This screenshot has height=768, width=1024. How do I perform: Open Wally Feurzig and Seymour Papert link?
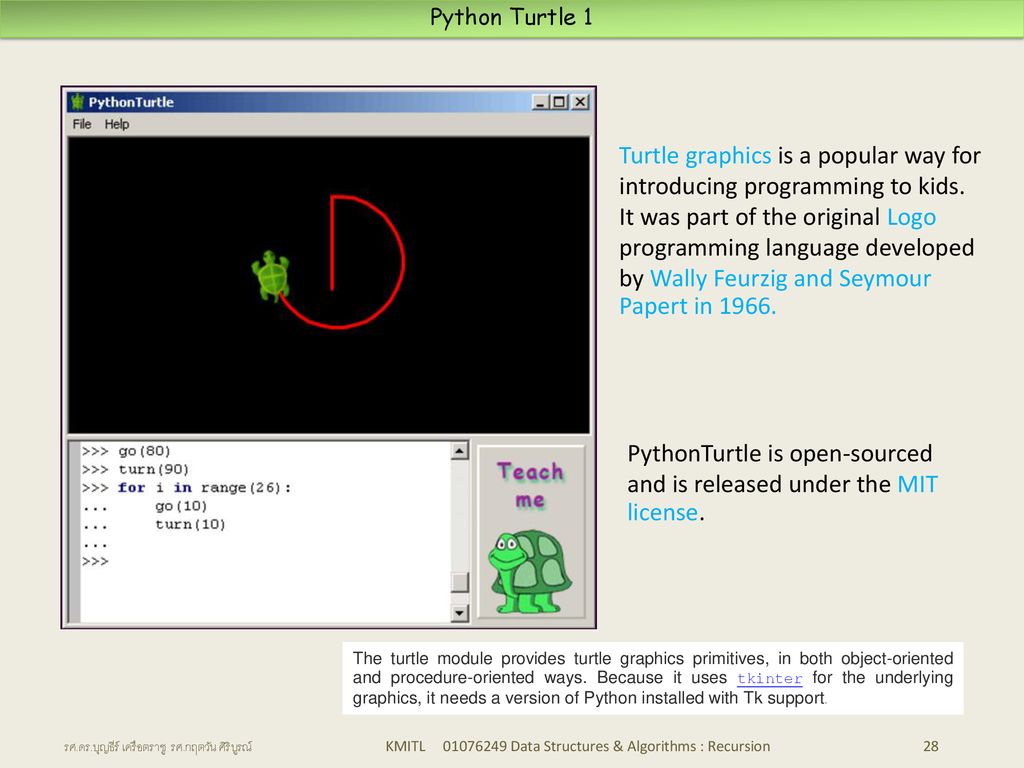[x=775, y=292]
